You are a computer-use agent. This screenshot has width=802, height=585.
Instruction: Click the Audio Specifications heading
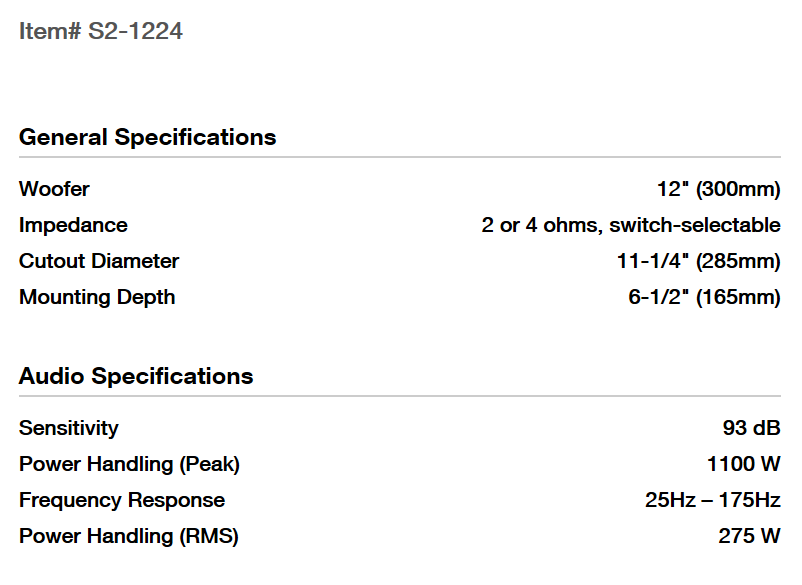[136, 377]
